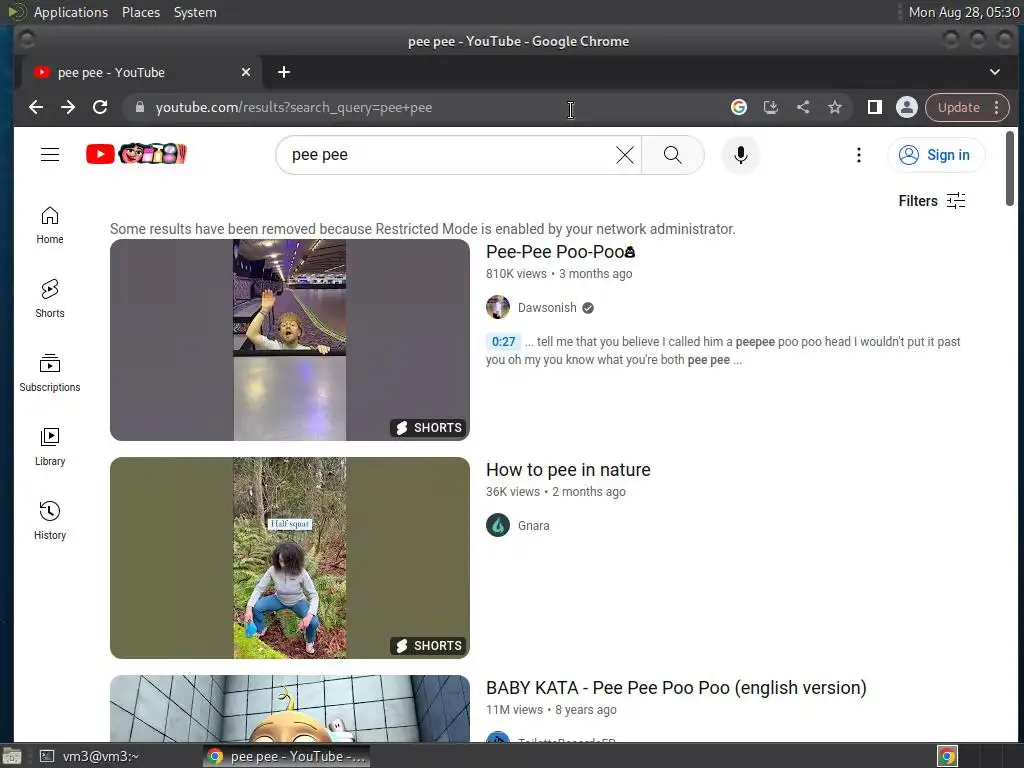
Task: Select the 'pee pee - YouTube' browser tab
Action: tap(142, 72)
